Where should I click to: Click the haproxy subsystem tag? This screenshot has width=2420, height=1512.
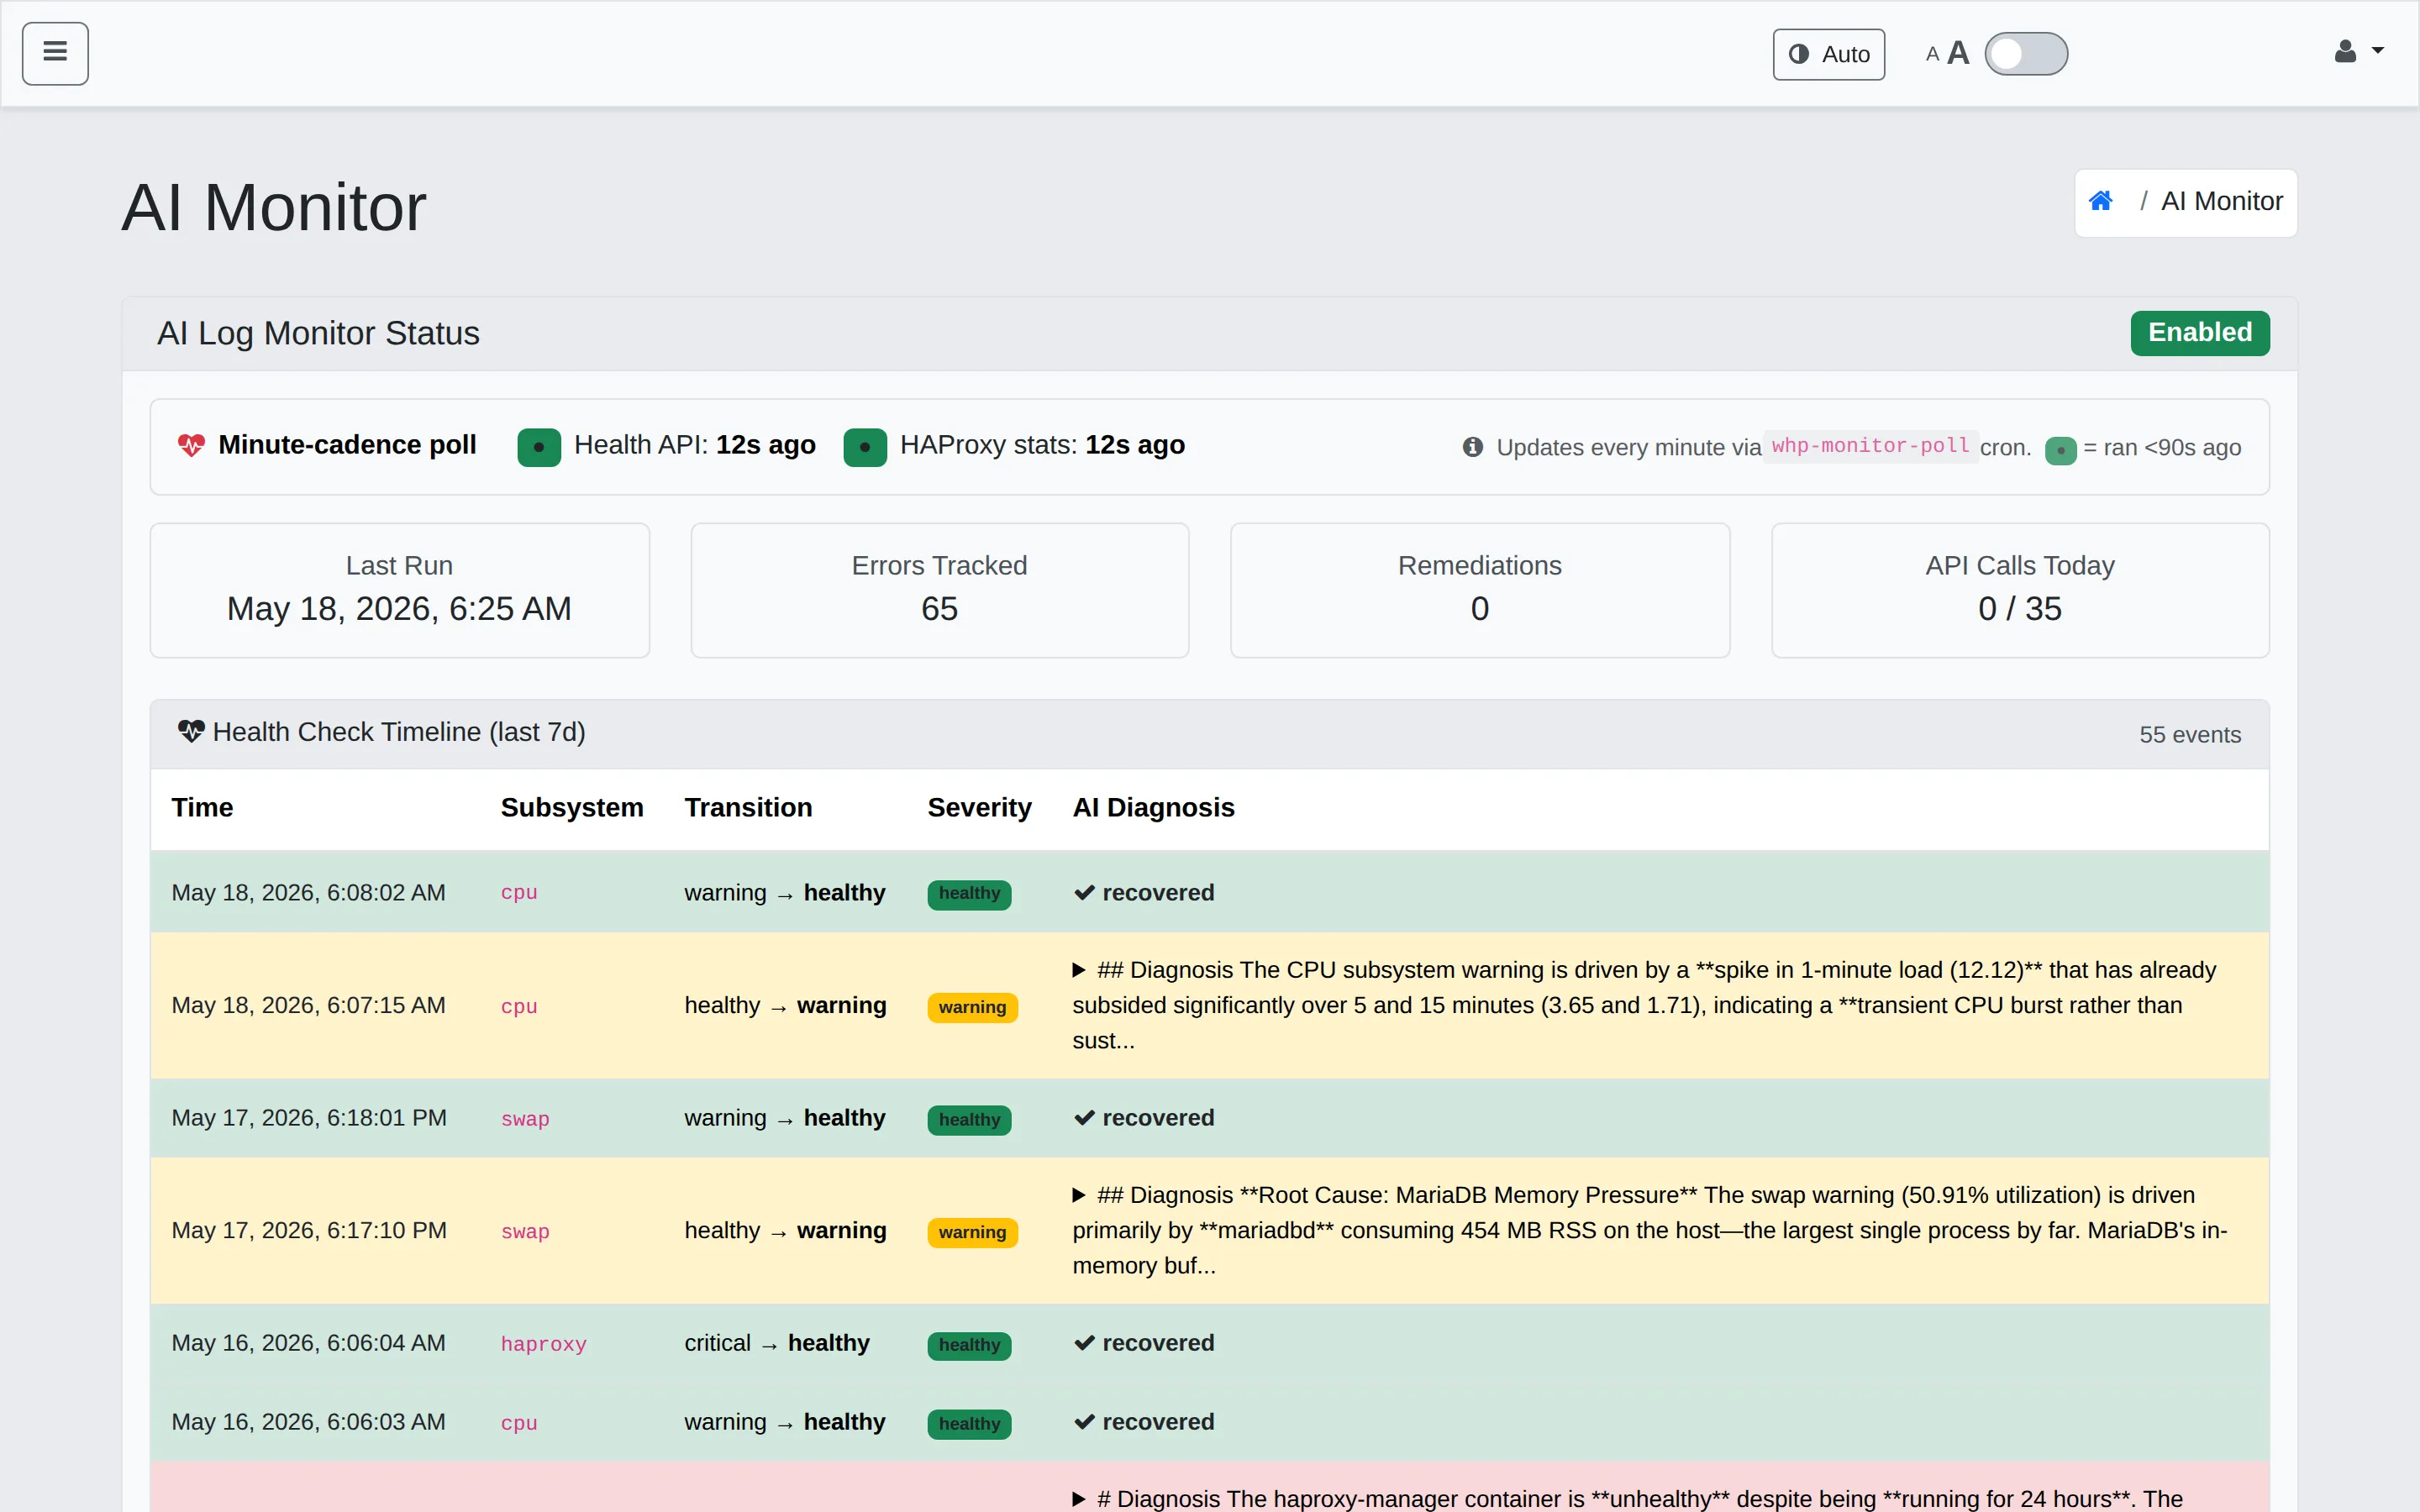543,1344
